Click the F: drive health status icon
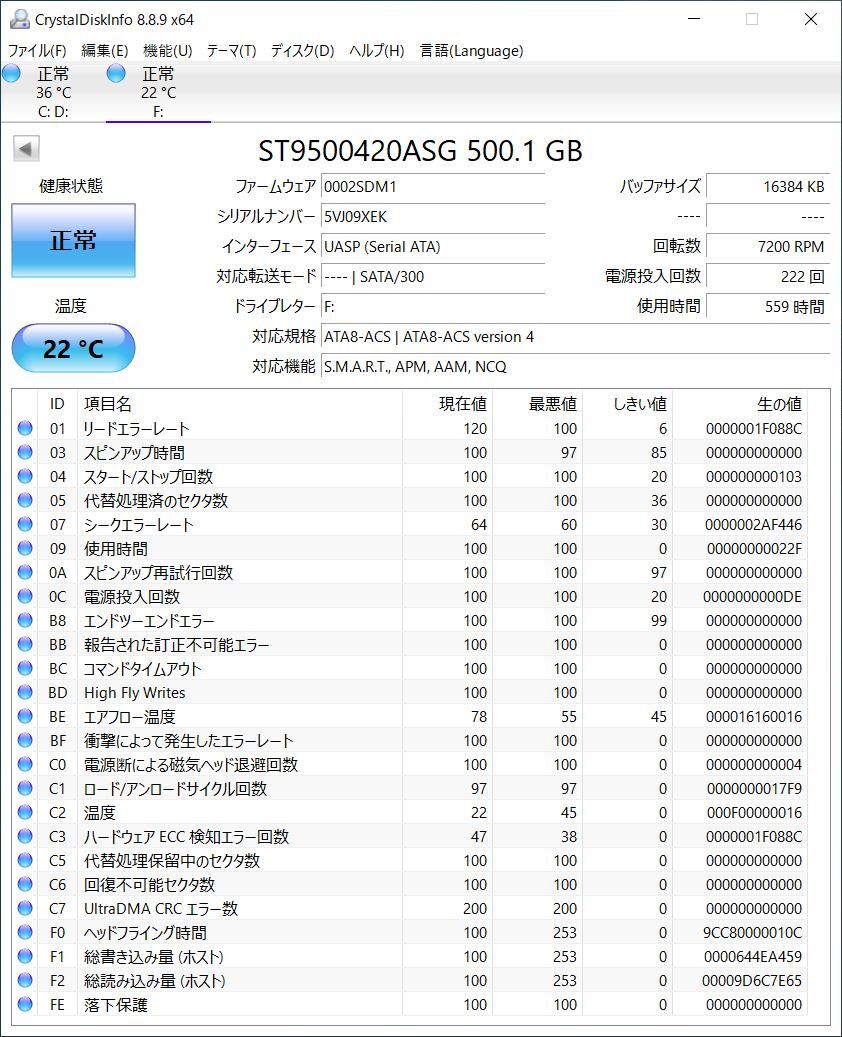The height and width of the screenshot is (1037, 842). pos(116,72)
